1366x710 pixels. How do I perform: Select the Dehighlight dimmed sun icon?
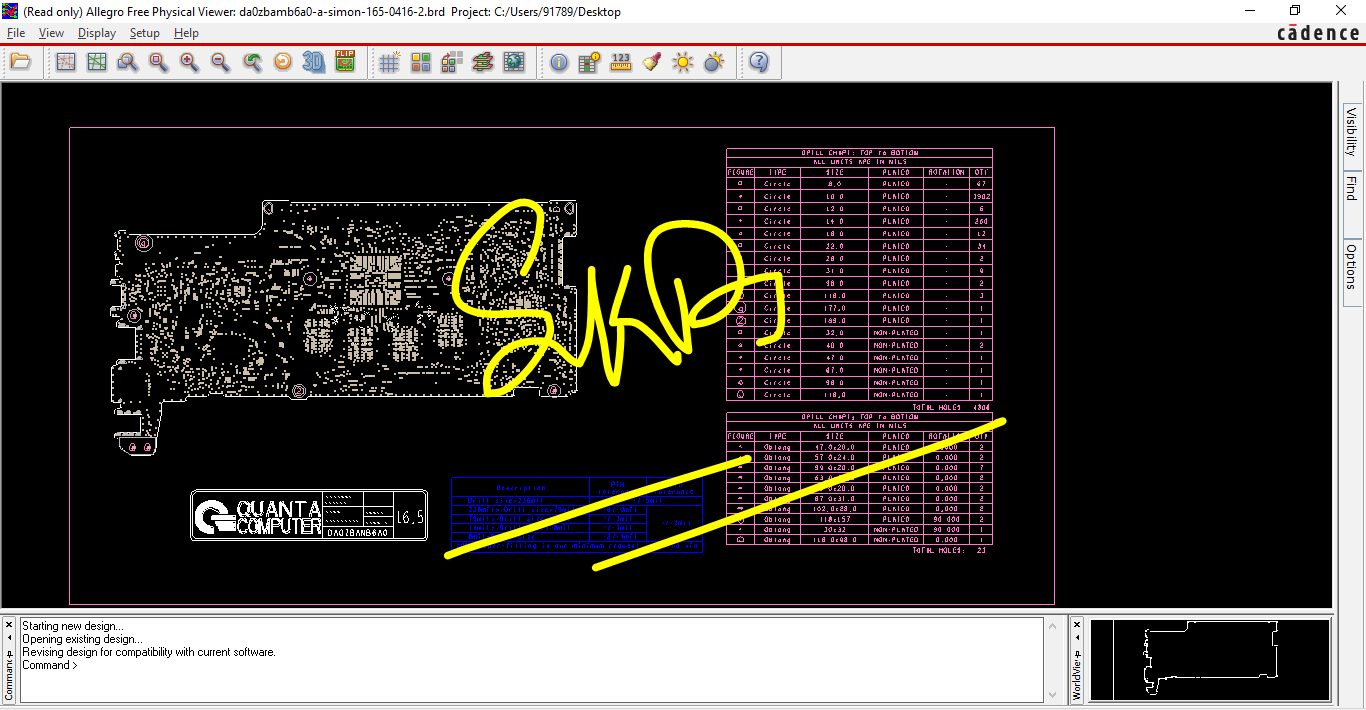click(714, 62)
